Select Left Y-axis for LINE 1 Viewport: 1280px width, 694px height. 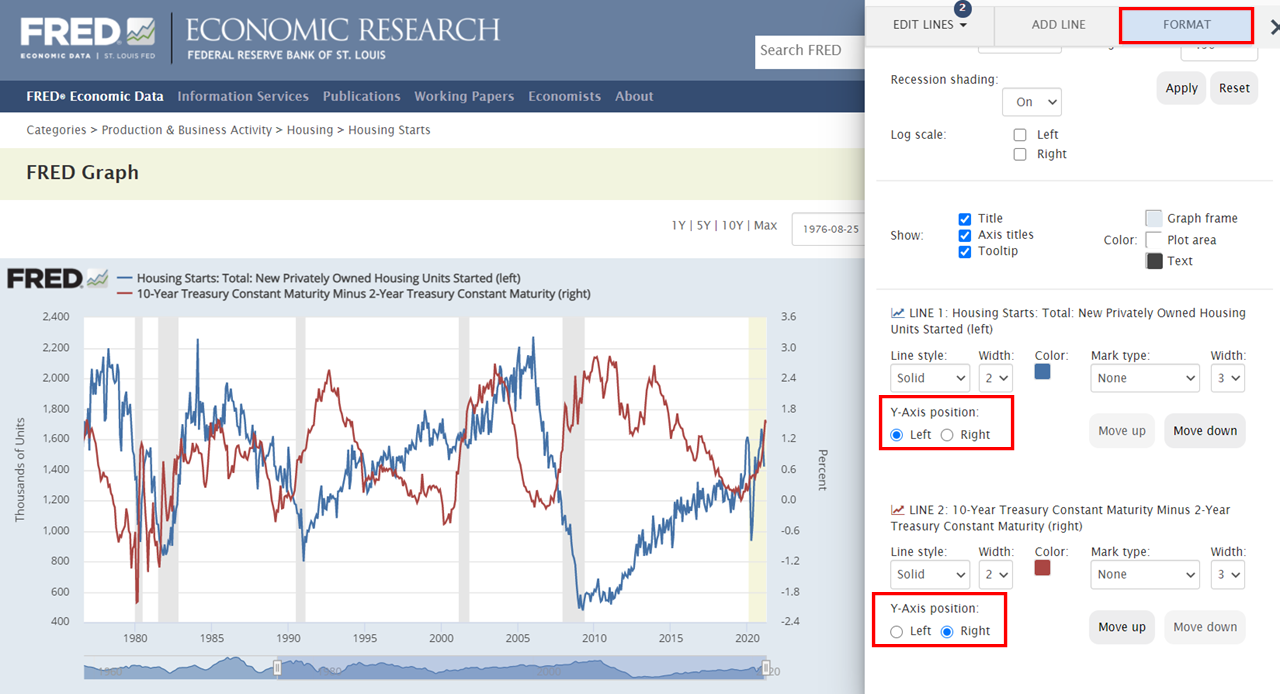point(897,435)
